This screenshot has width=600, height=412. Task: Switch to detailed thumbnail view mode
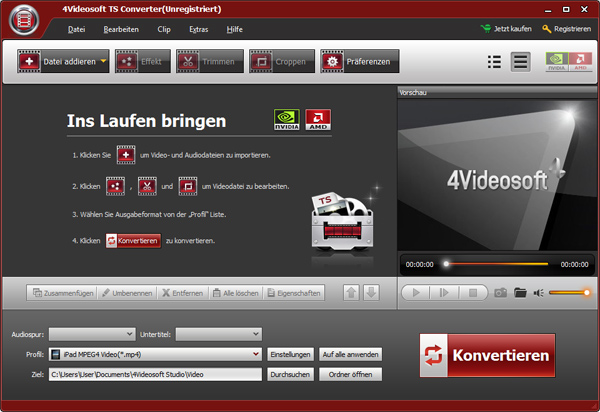(x=520, y=62)
